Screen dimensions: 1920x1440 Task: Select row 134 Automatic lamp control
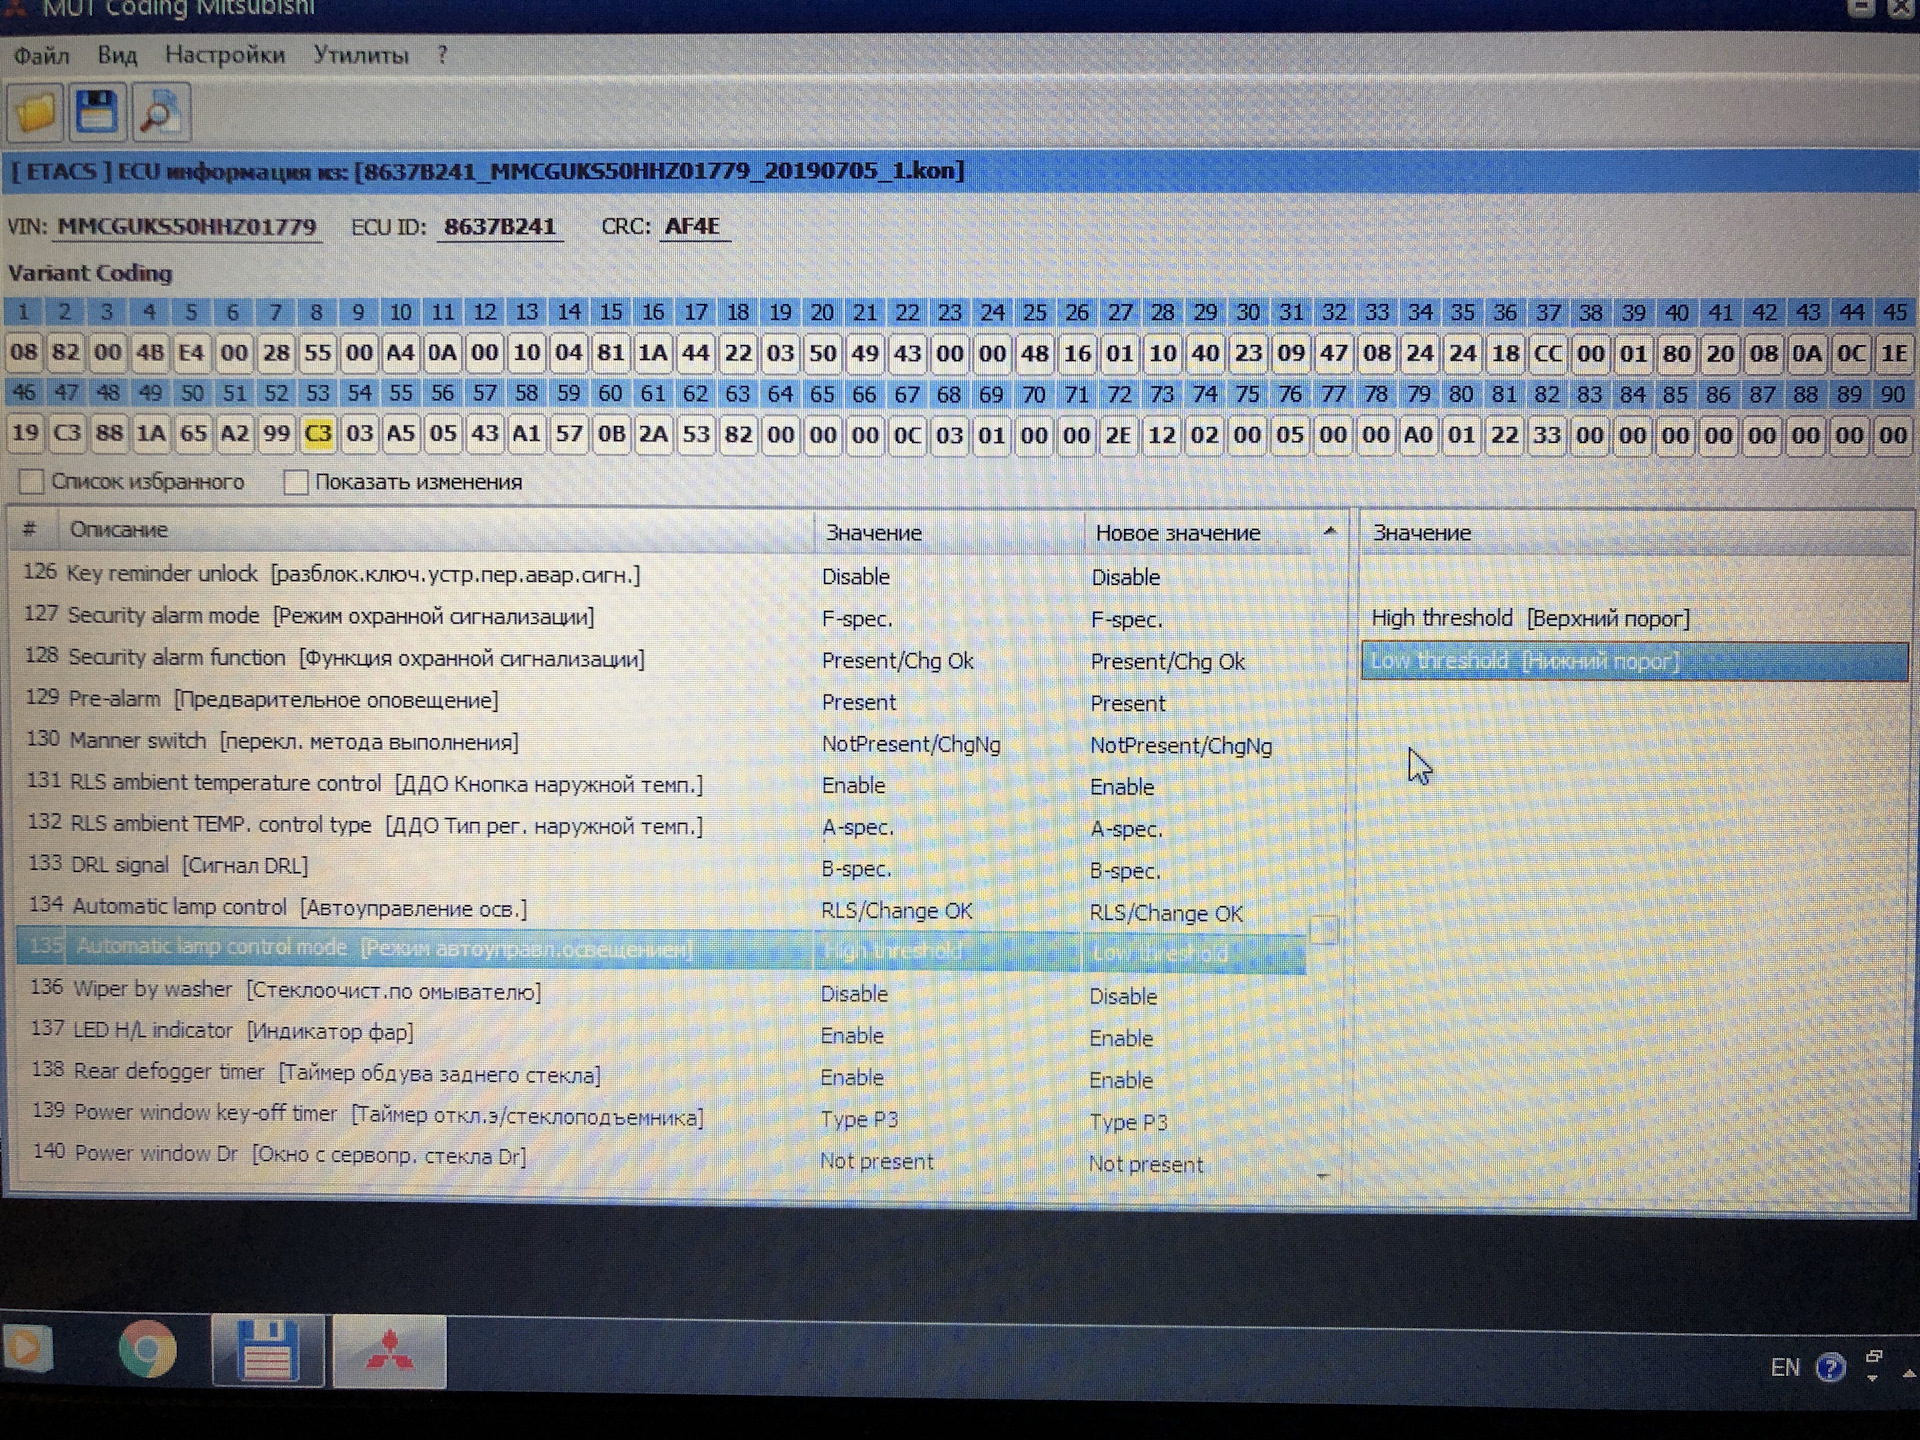pyautogui.click(x=660, y=910)
